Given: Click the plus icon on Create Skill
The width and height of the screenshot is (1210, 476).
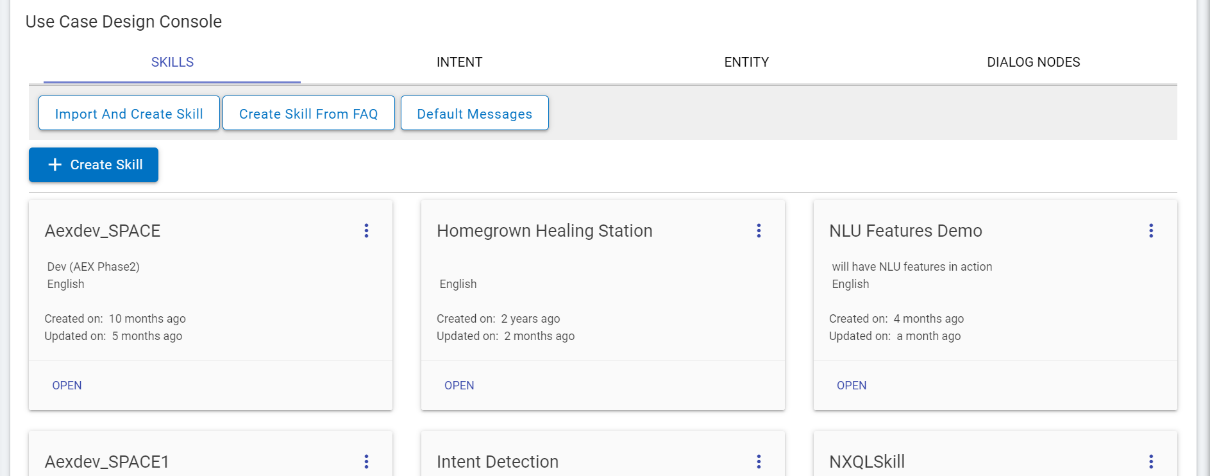Looking at the screenshot, I should (x=55, y=165).
